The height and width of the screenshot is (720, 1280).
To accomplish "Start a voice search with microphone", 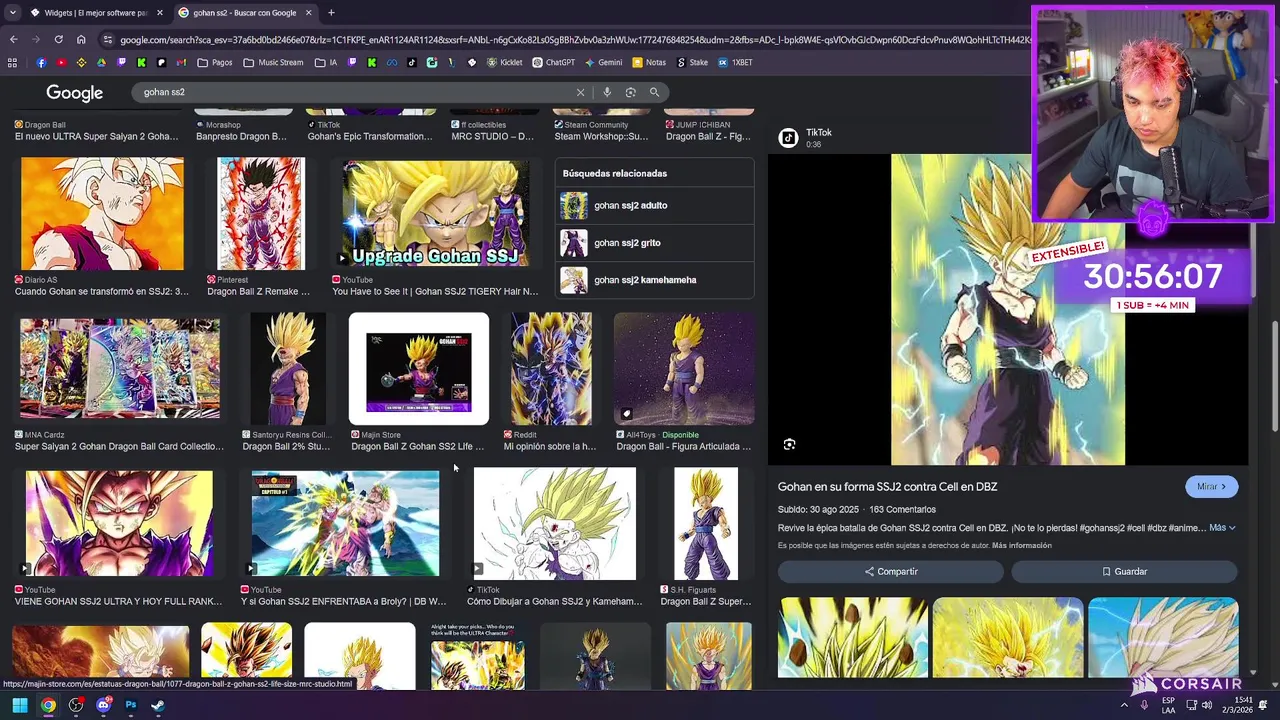I will coord(606,92).
